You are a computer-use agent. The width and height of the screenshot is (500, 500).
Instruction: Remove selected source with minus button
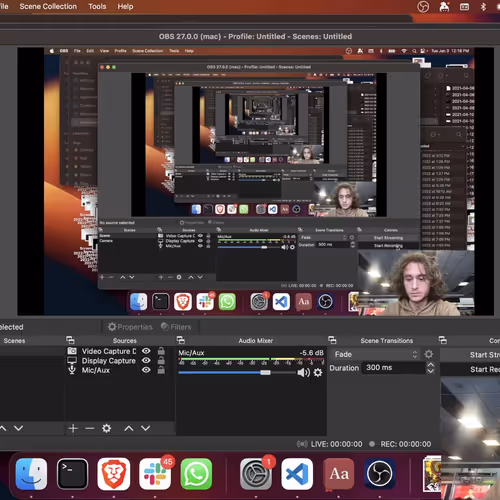[89, 428]
